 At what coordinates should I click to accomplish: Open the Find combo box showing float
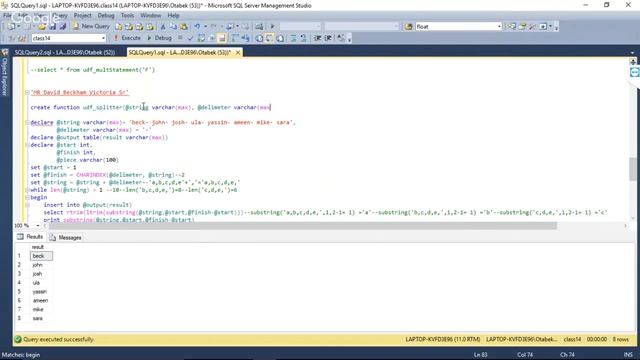point(458,27)
